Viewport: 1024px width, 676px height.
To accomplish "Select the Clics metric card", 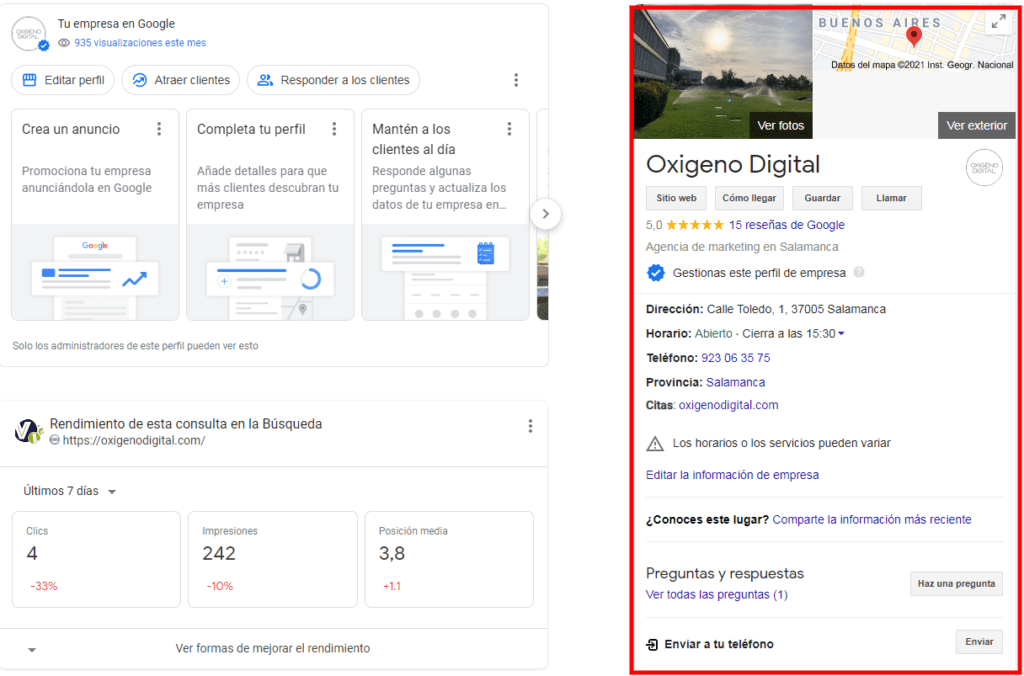I will (96, 560).
